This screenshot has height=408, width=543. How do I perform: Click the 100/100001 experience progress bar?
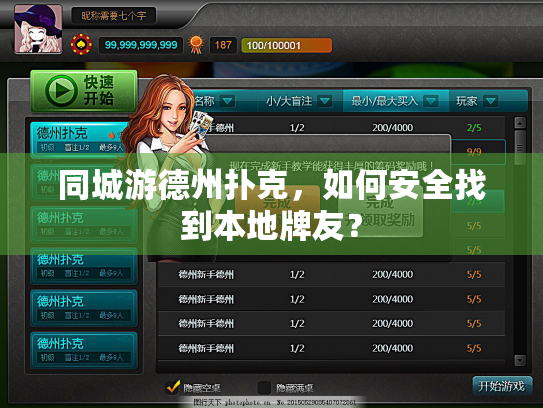coord(286,45)
